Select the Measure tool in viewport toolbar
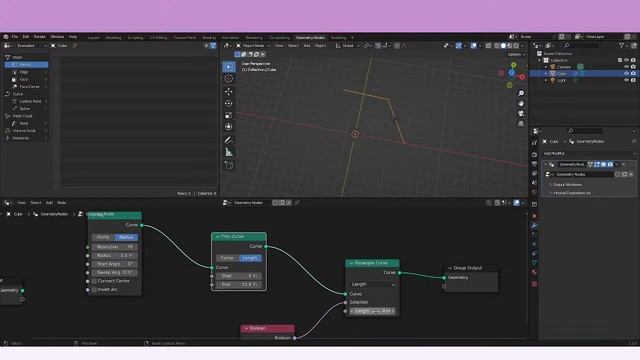 tap(229, 152)
